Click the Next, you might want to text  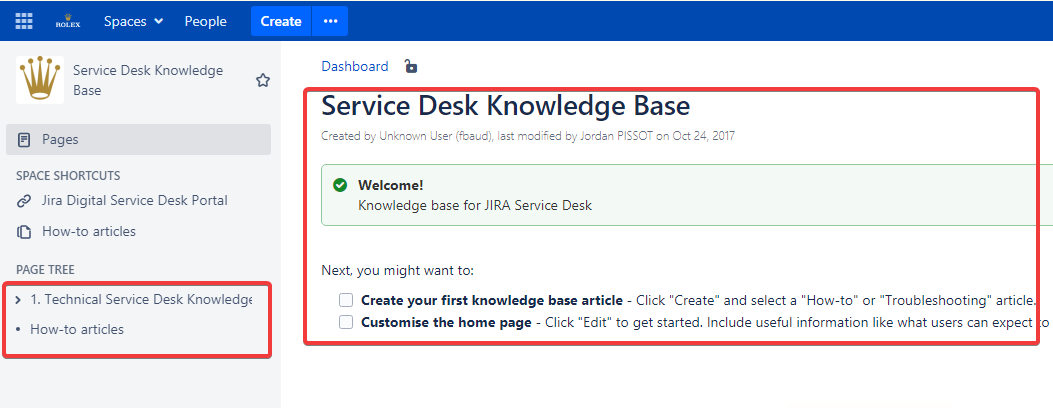point(398,271)
